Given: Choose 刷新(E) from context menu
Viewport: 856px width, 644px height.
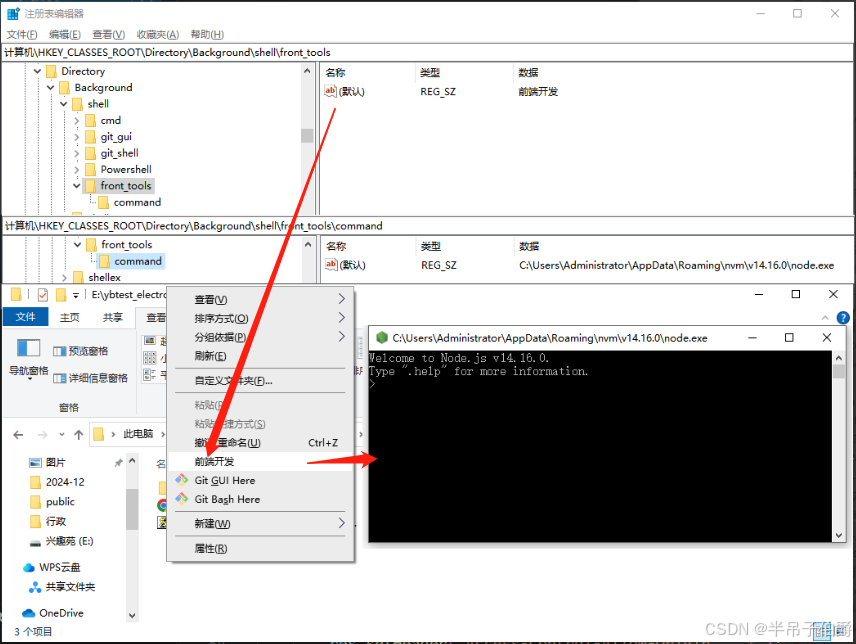Looking at the screenshot, I should pos(260,356).
